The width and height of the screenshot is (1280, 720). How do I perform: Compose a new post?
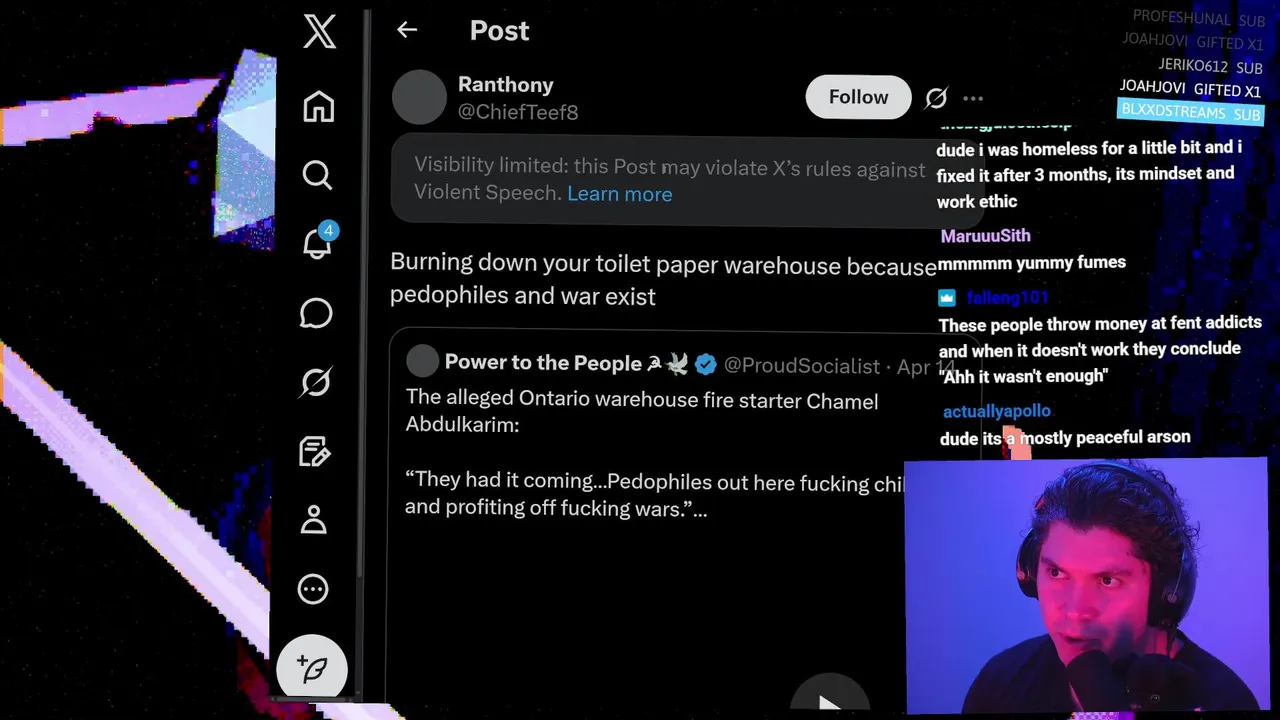313,668
